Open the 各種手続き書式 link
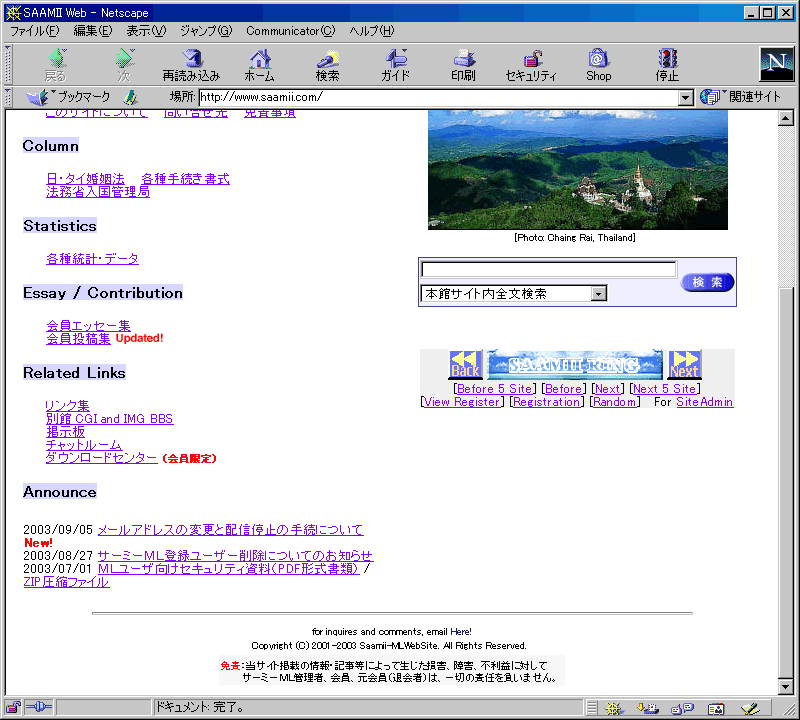The height and width of the screenshot is (720, 800). coord(185,179)
